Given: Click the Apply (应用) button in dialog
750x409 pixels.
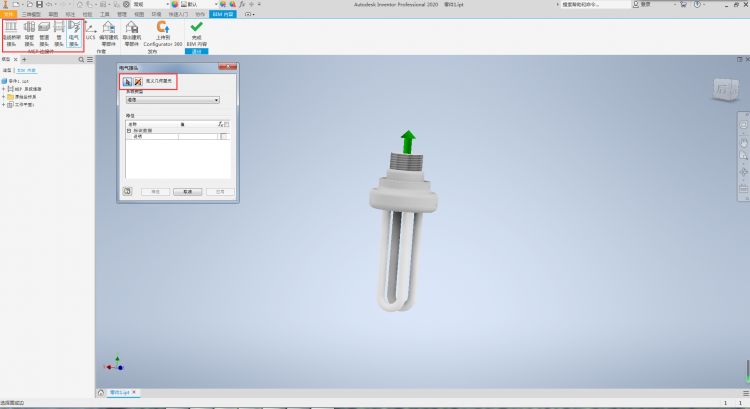Looking at the screenshot, I should (x=220, y=191).
